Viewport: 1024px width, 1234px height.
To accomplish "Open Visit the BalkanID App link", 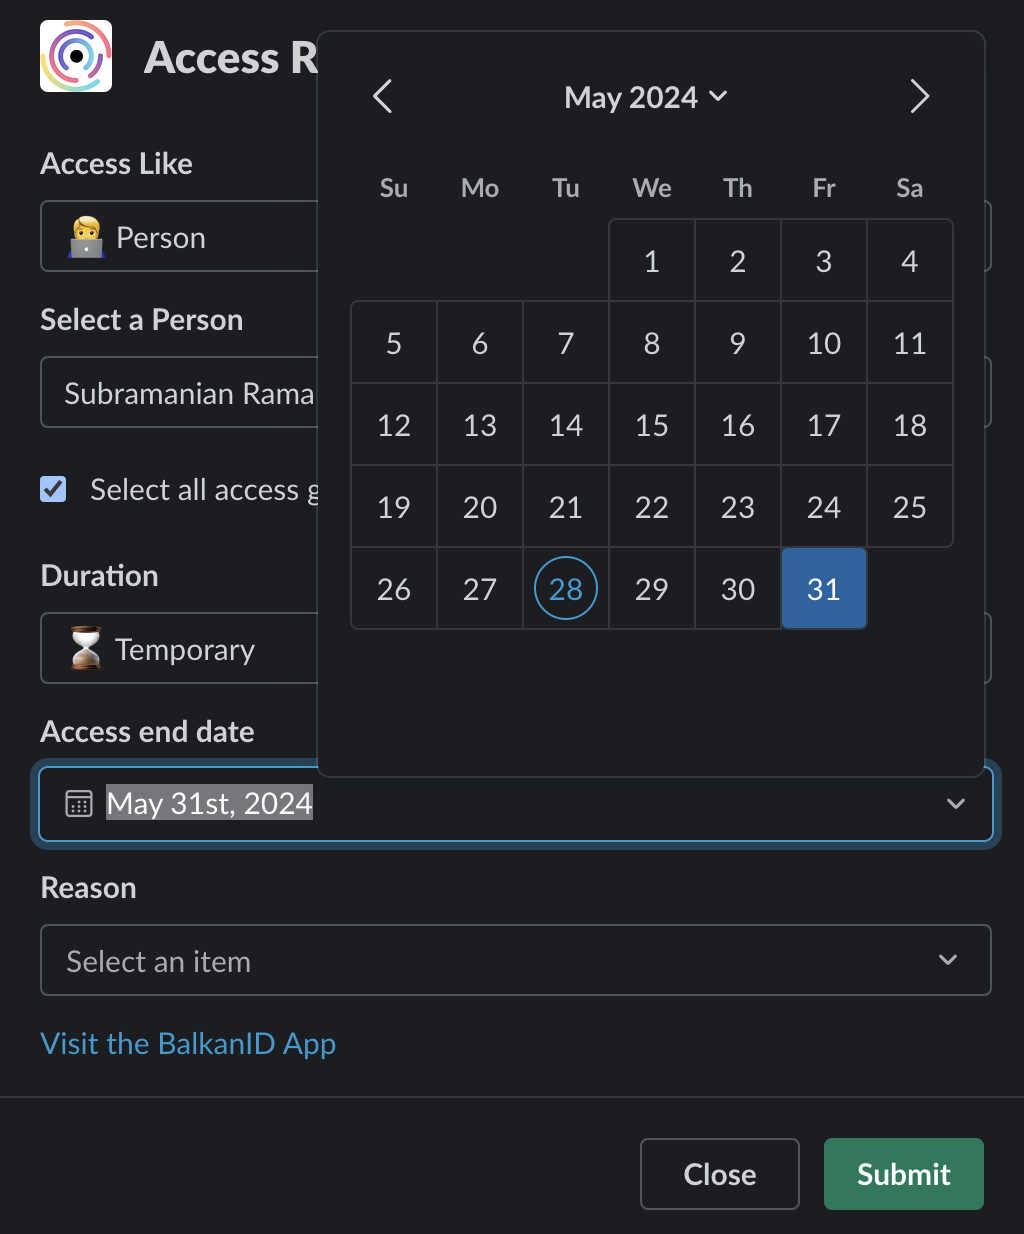I will pos(188,1044).
